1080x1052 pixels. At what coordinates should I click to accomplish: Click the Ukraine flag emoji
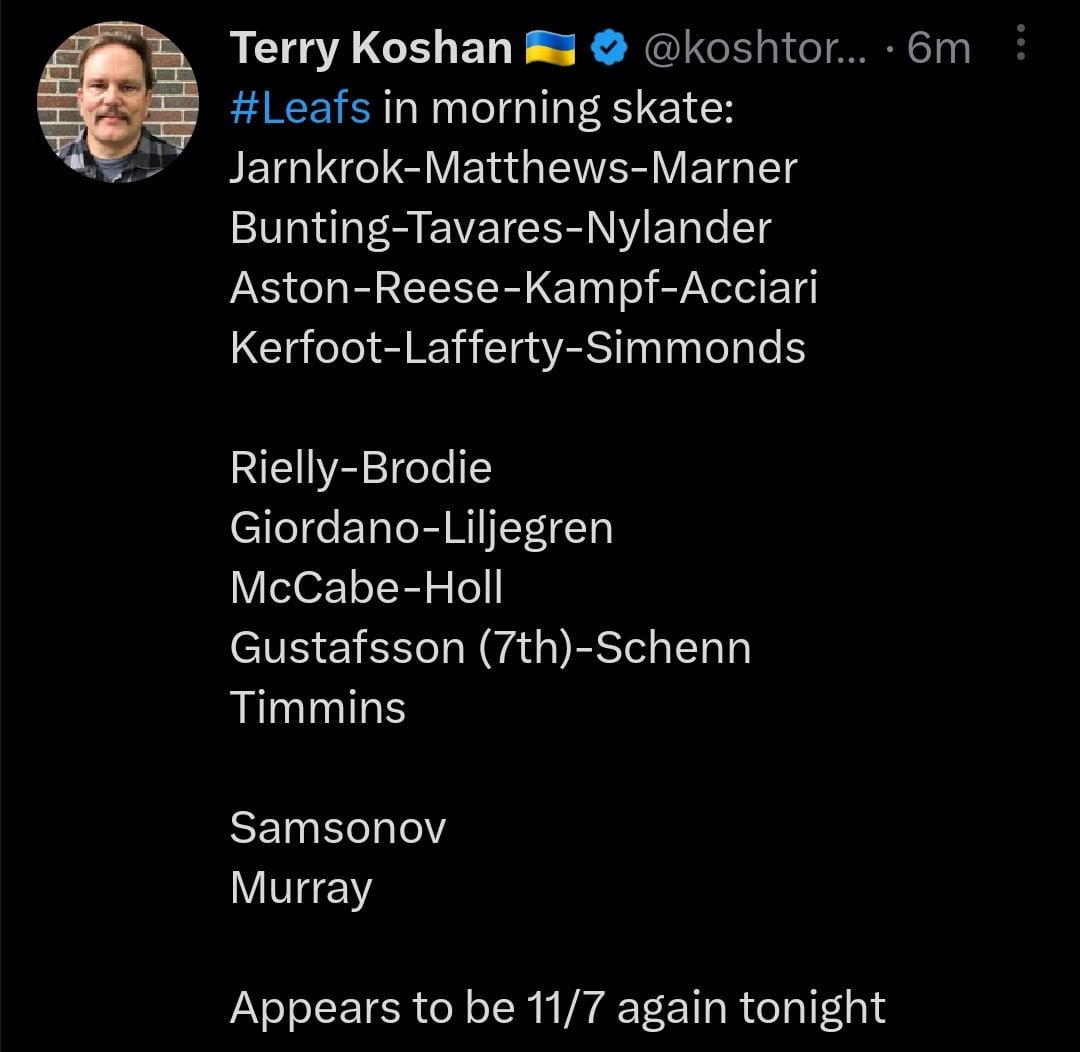point(550,48)
